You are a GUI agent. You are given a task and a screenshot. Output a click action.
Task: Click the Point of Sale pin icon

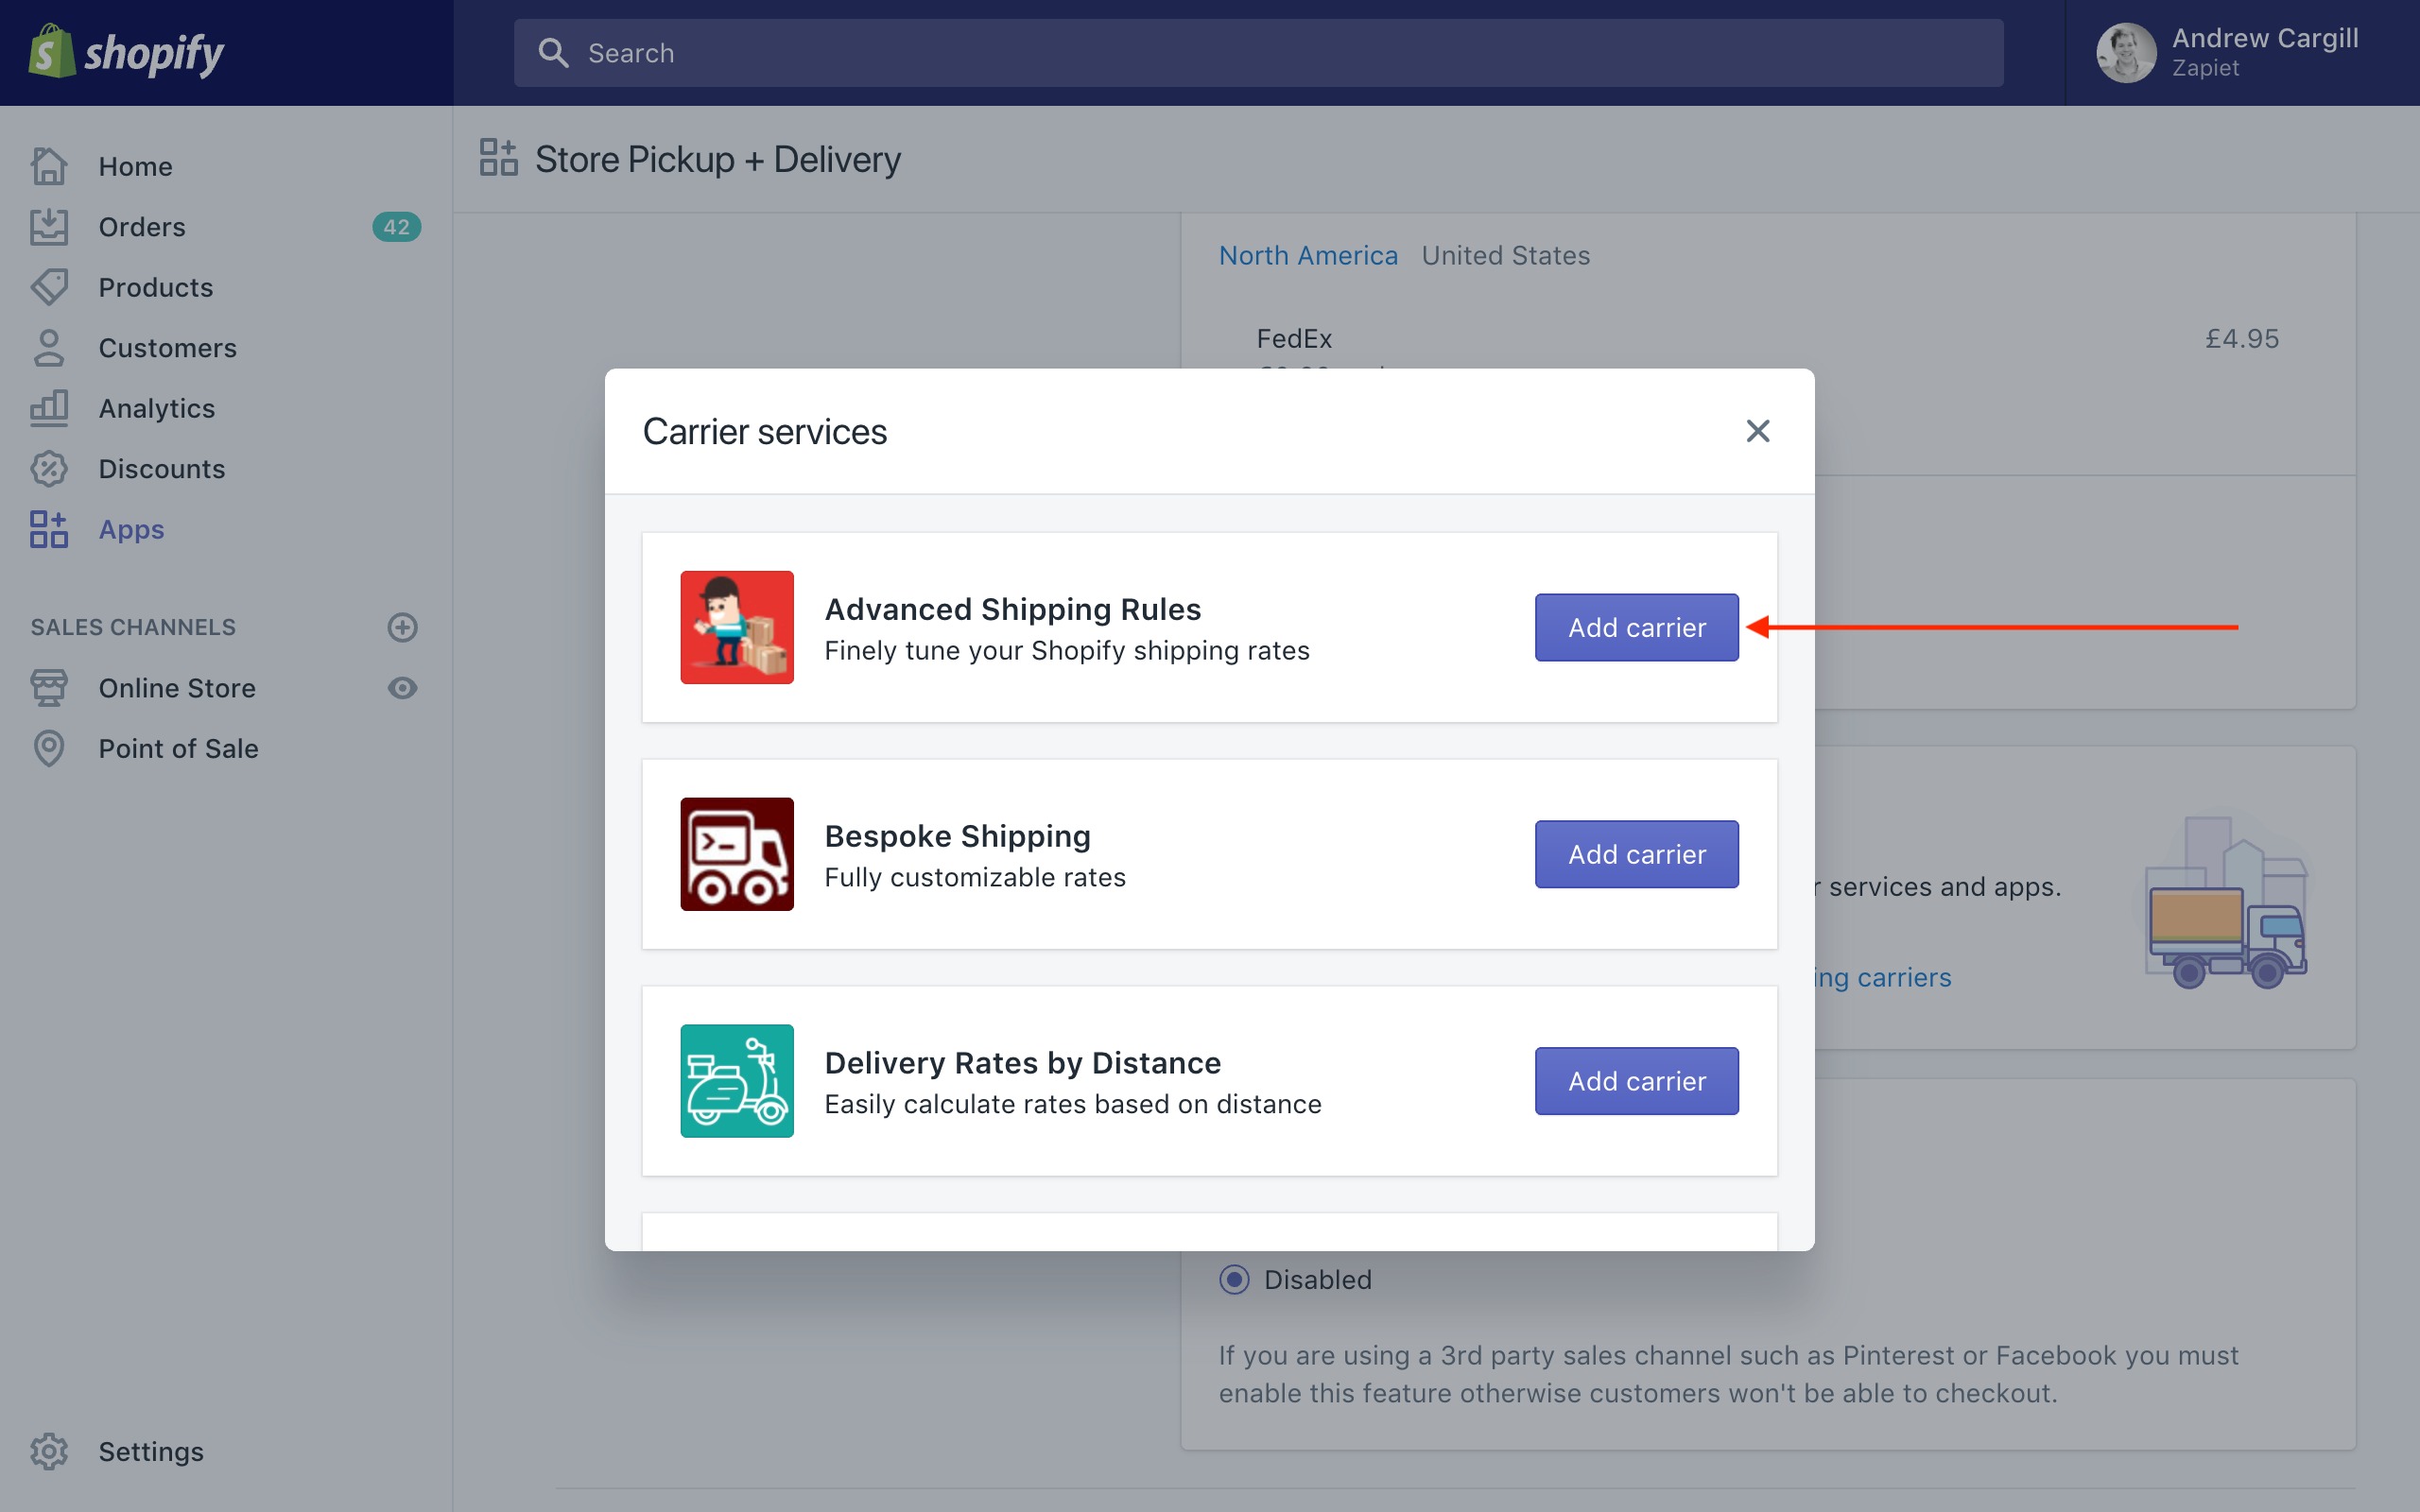pos(49,748)
